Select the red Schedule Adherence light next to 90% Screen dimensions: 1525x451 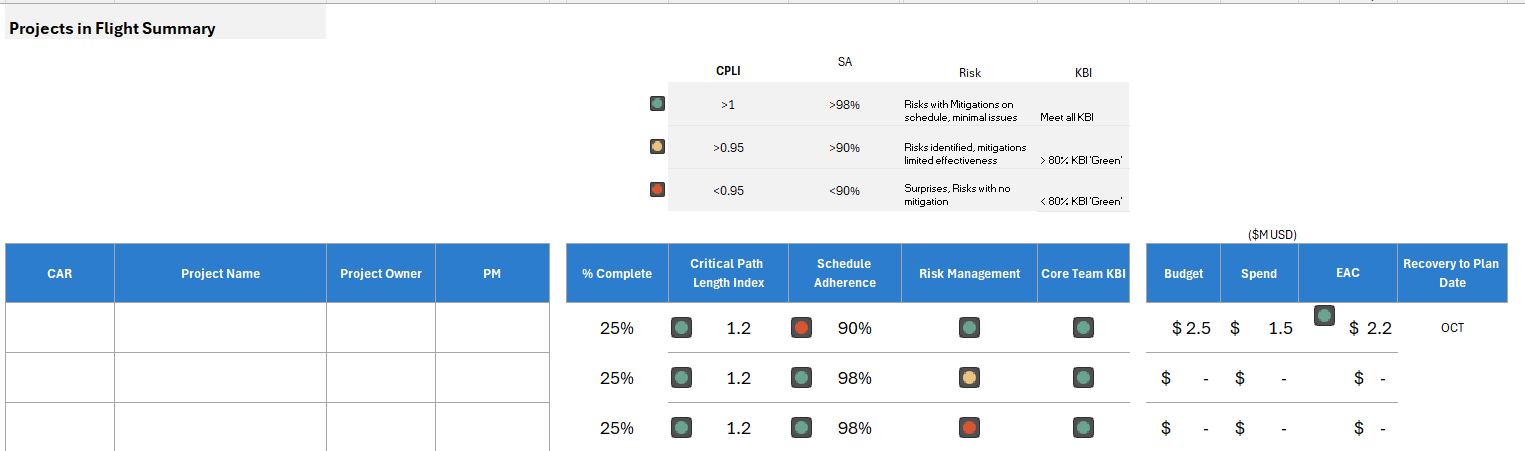(x=801, y=327)
